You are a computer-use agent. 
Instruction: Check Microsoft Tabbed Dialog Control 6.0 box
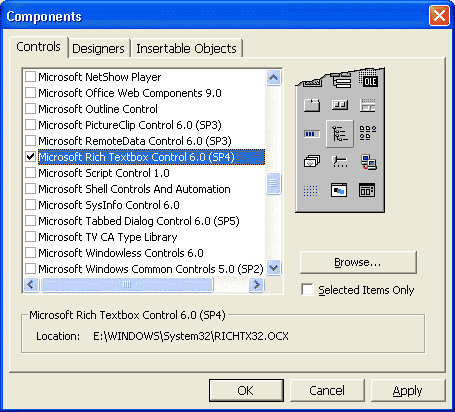click(x=31, y=221)
